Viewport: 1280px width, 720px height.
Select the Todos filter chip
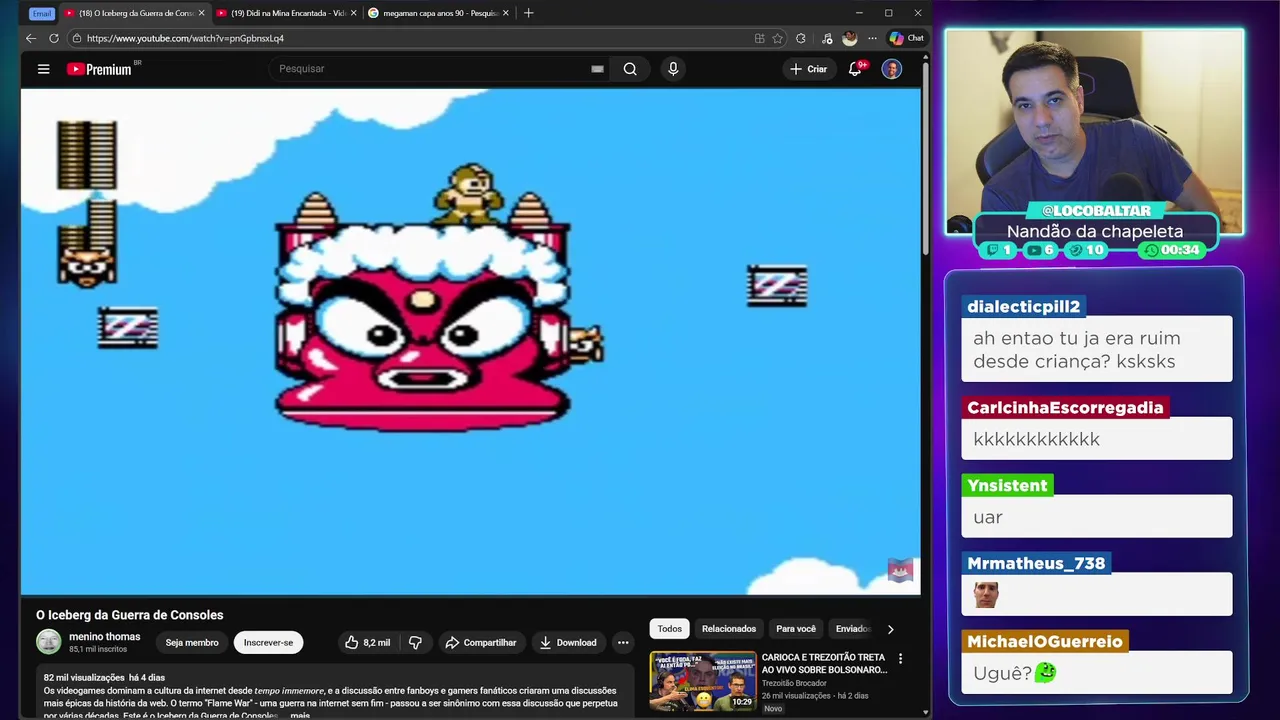[669, 628]
